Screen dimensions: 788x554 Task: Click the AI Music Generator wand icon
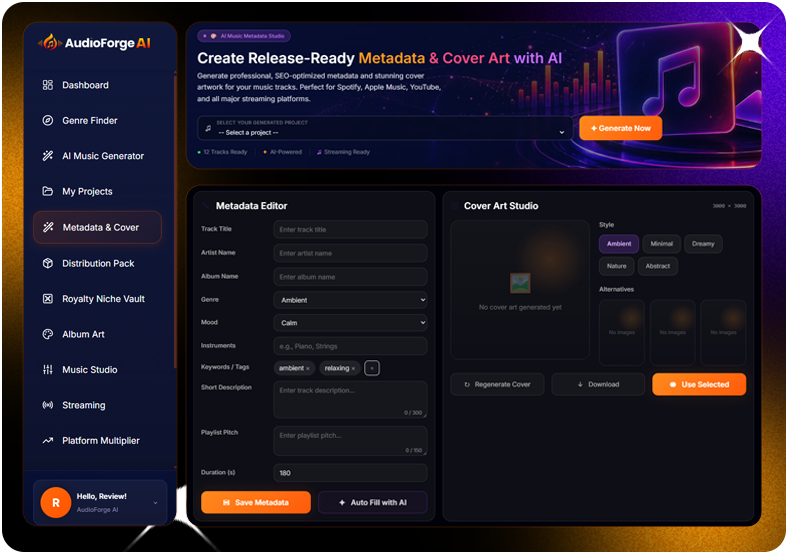(48, 156)
